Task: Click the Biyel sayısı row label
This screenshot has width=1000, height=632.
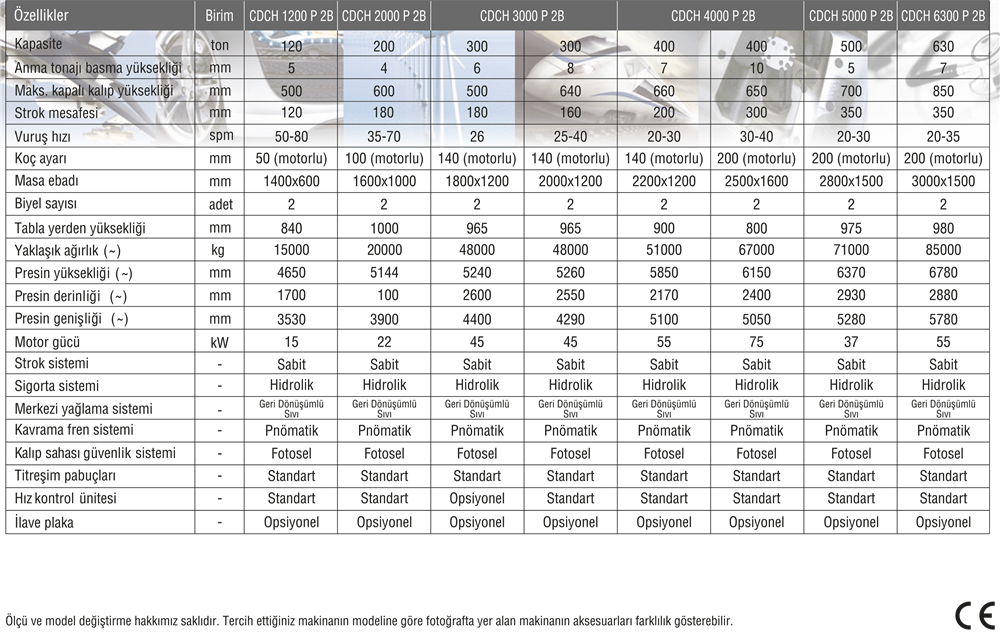Action: point(45,204)
